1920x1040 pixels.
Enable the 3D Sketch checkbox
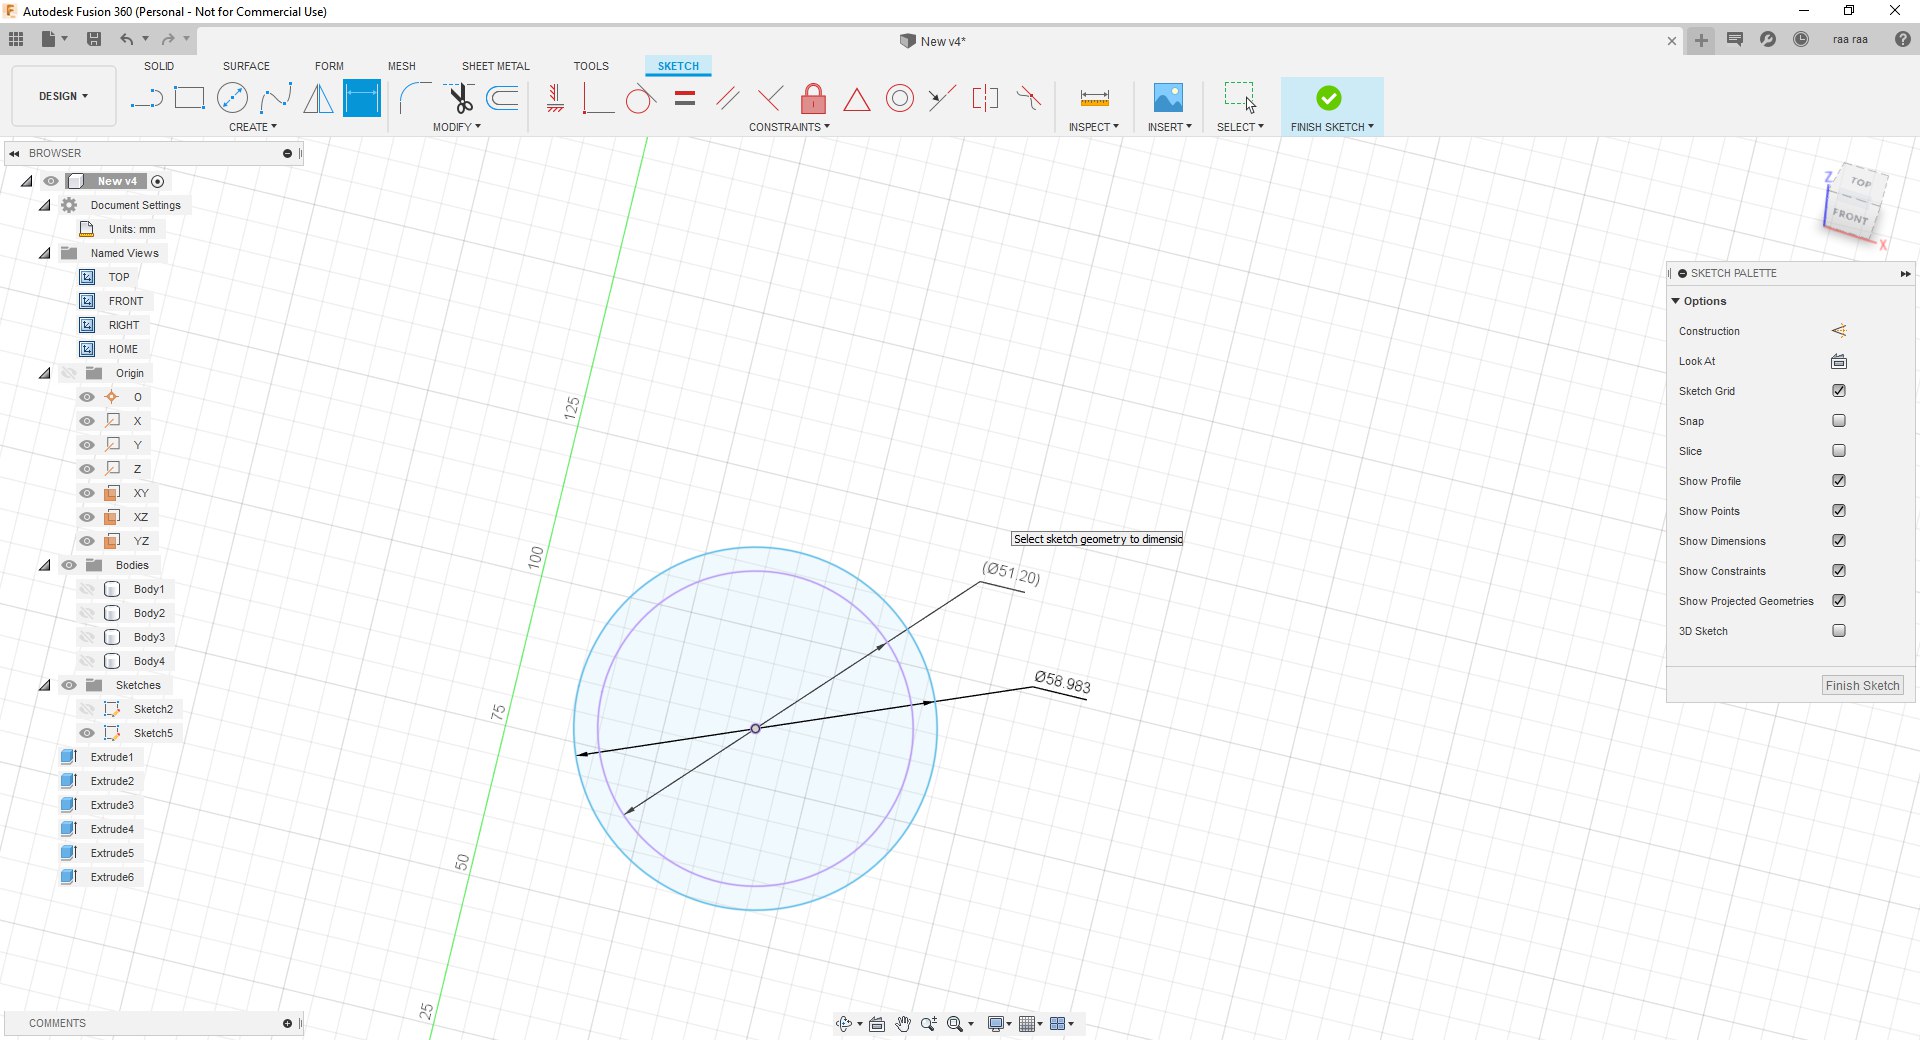pos(1838,631)
